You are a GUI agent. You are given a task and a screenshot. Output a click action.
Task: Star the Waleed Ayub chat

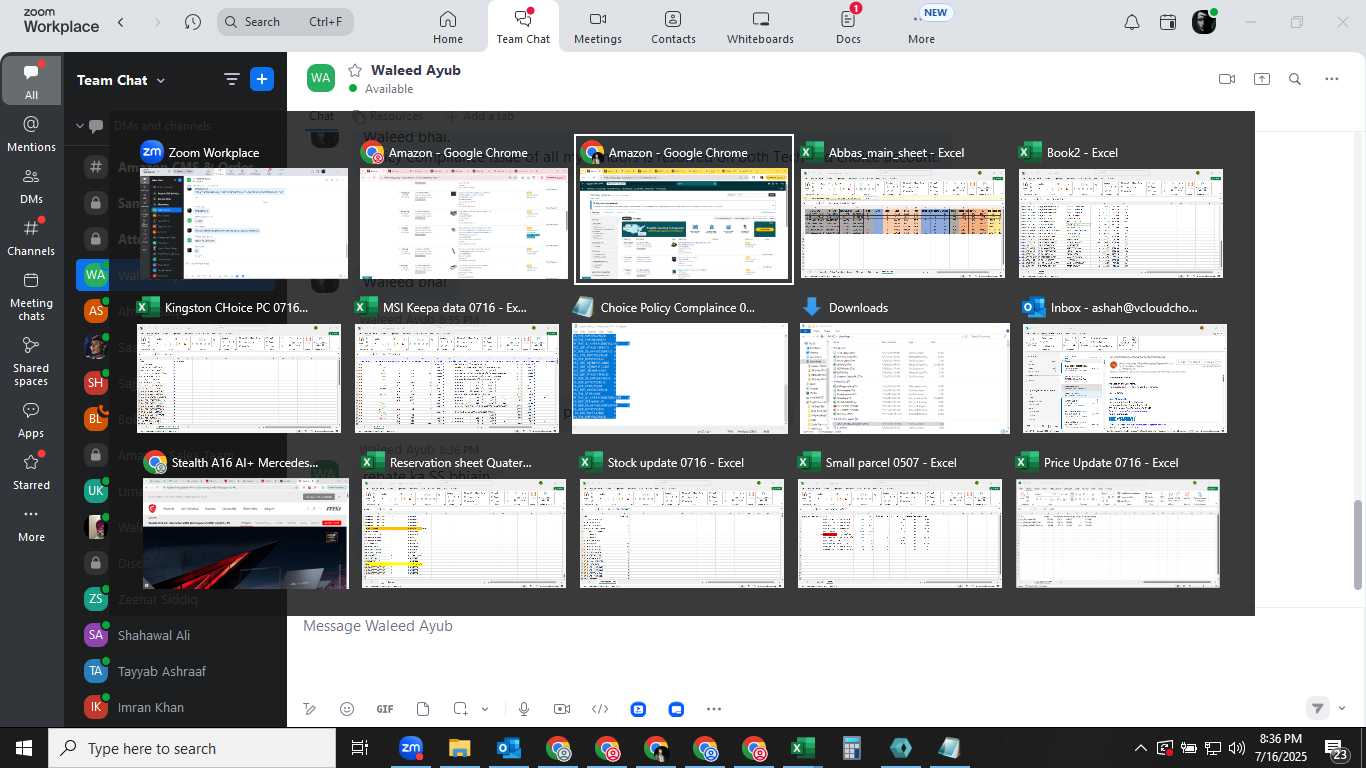[355, 71]
